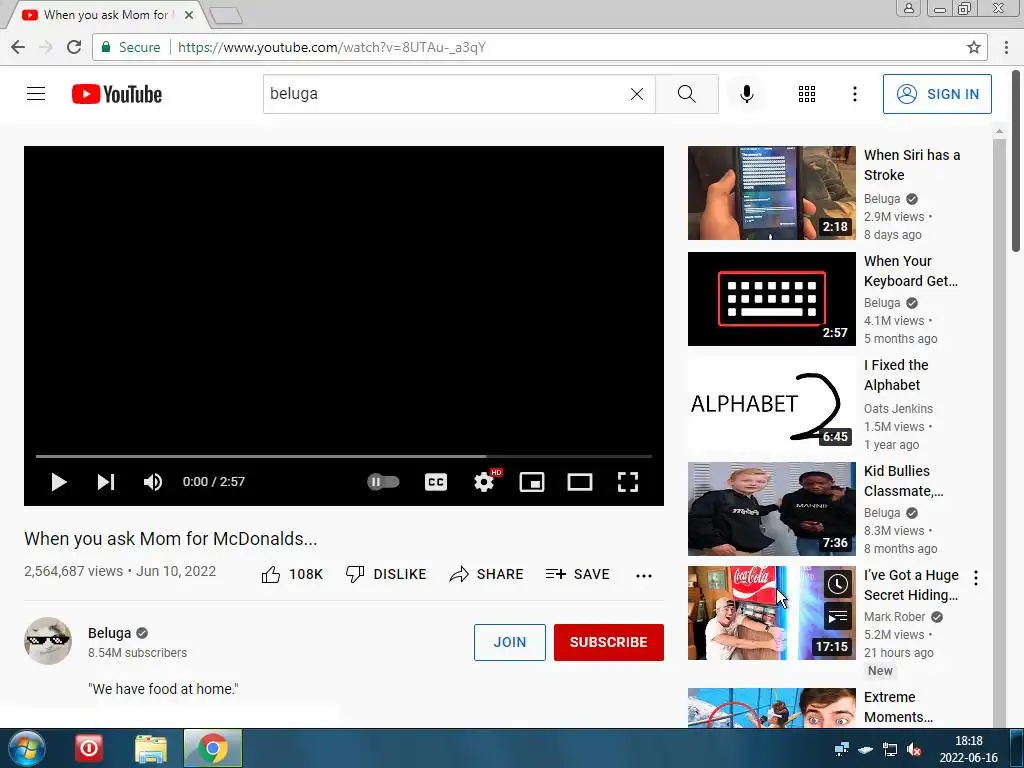The height and width of the screenshot is (768, 1024).
Task: Open the YouTube apps grid icon
Action: point(807,94)
